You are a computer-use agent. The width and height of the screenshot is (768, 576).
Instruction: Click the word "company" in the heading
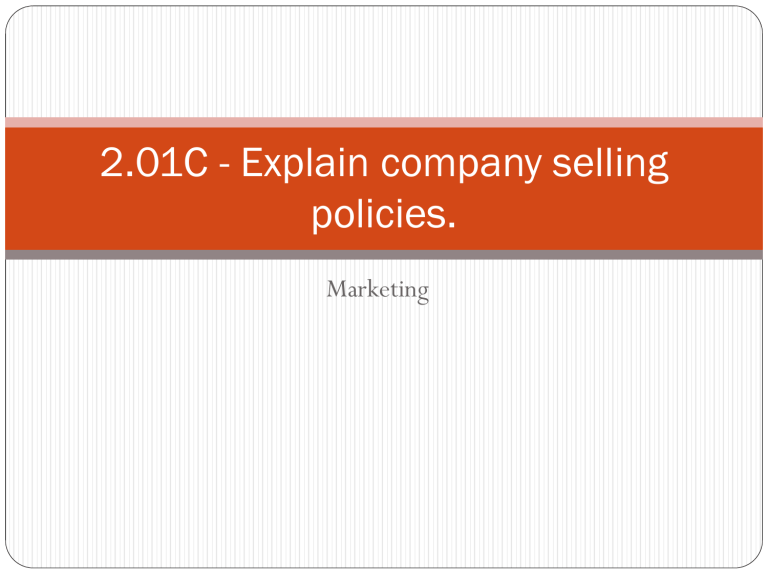pos(461,166)
